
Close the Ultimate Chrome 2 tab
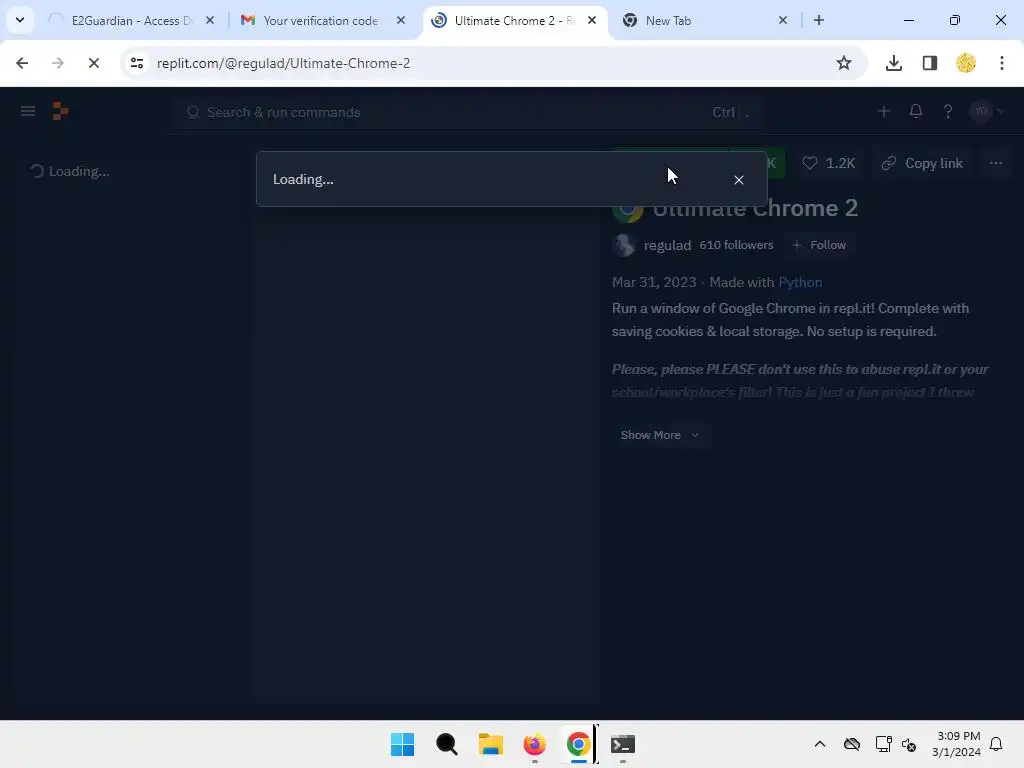tap(592, 20)
